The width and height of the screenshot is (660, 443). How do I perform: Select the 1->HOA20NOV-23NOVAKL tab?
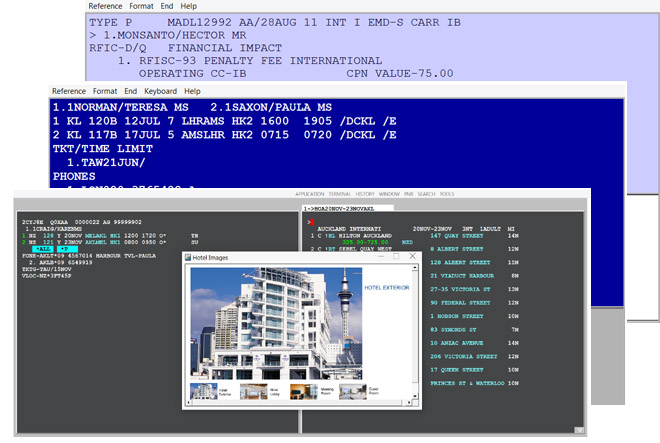pyautogui.click(x=340, y=208)
